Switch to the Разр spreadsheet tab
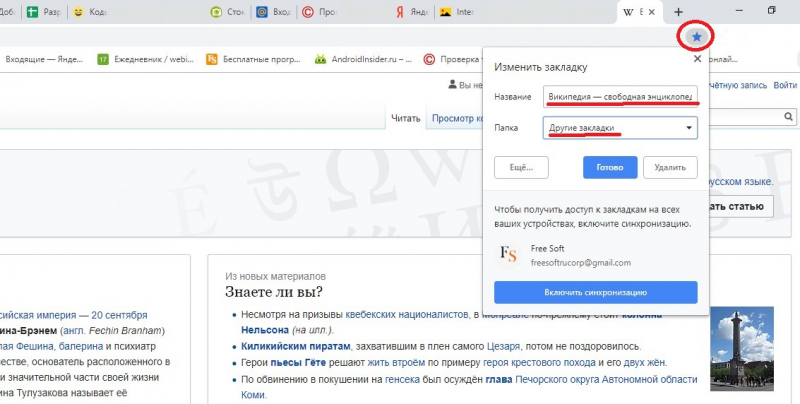 44,12
